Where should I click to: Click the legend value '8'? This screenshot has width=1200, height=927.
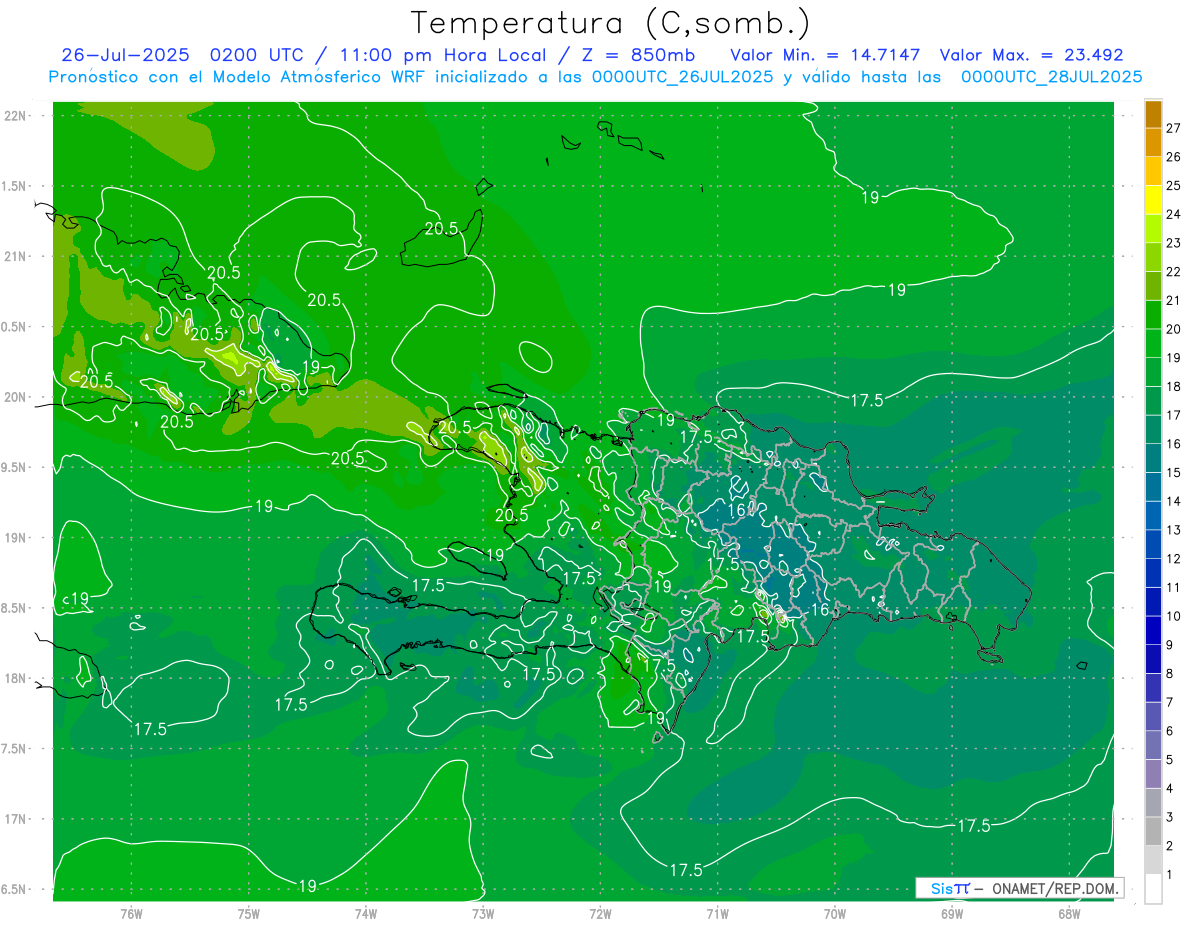pos(1170,673)
